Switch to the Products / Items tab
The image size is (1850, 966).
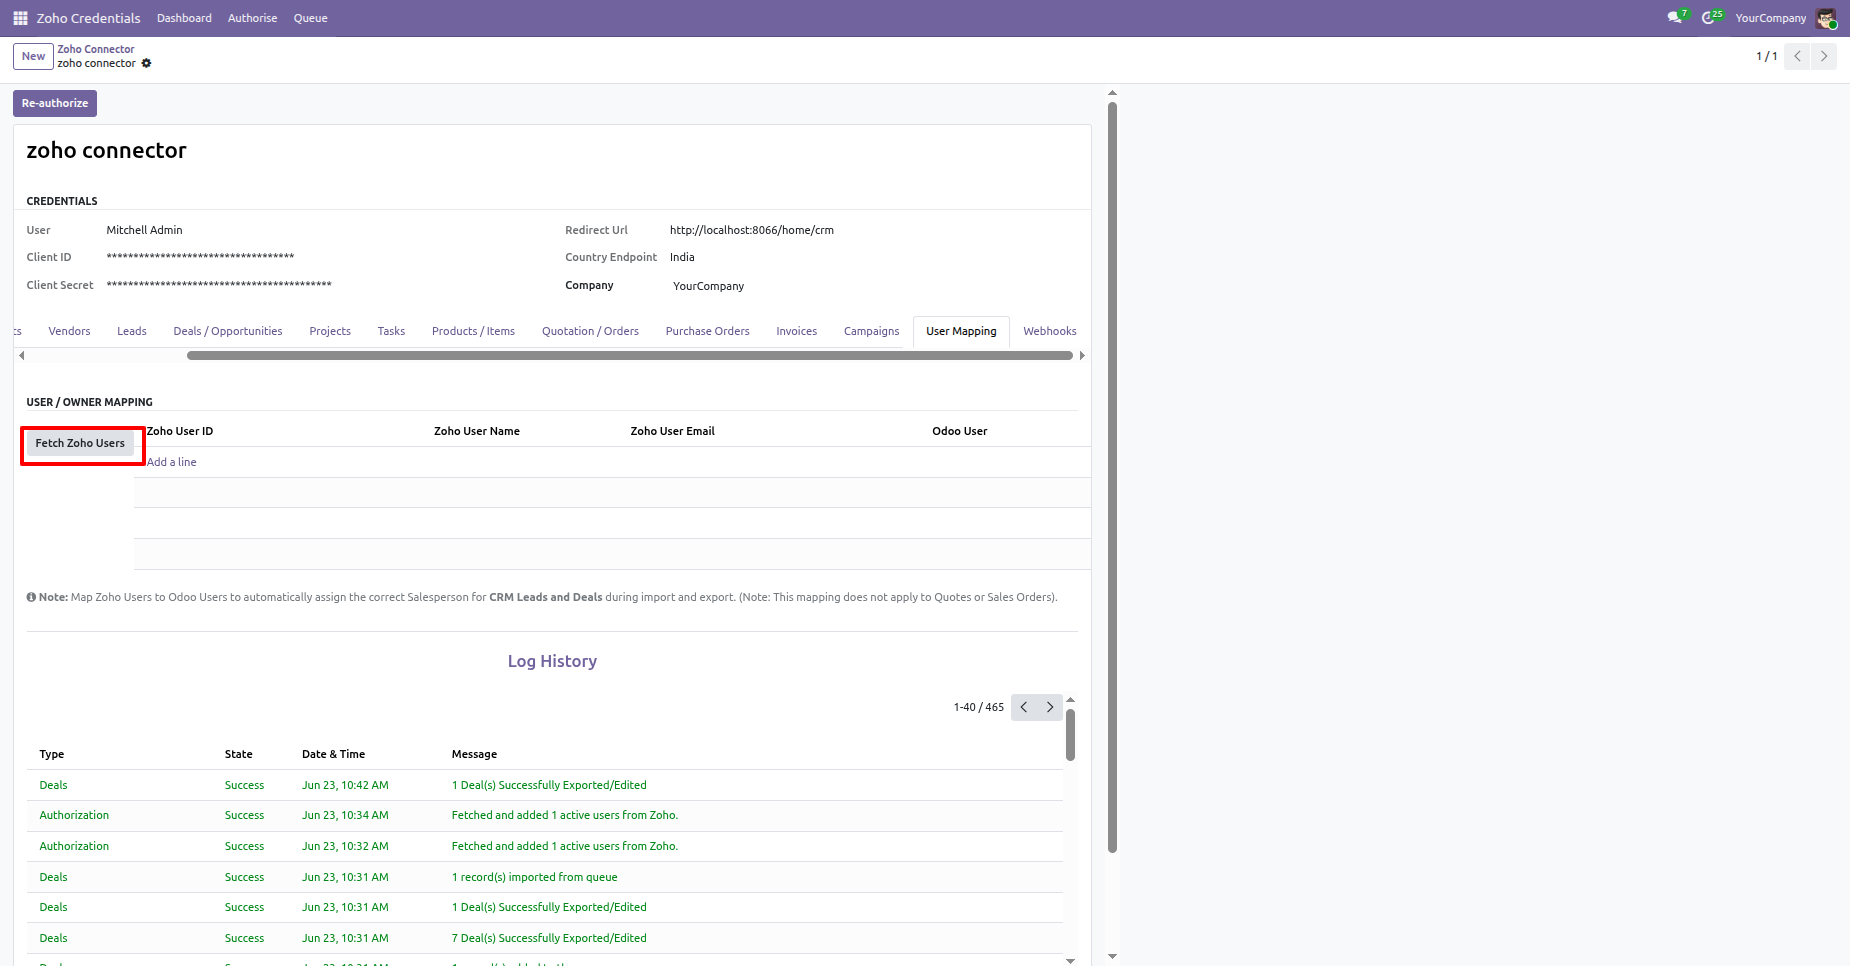(x=473, y=331)
